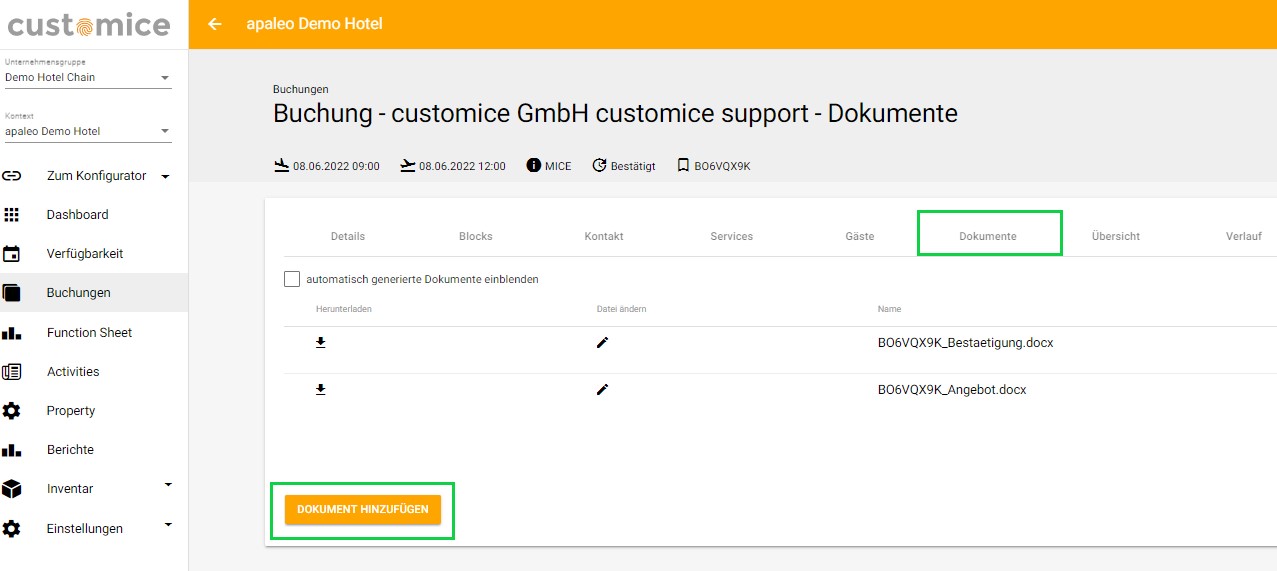Click the Activities newspaper icon
This screenshot has width=1277, height=571.
point(12,372)
